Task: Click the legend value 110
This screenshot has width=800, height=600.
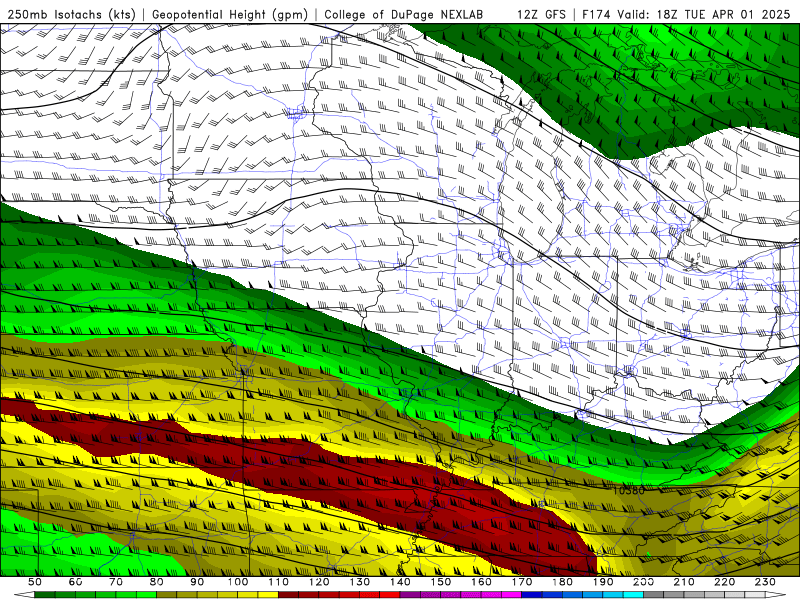Action: (278, 582)
